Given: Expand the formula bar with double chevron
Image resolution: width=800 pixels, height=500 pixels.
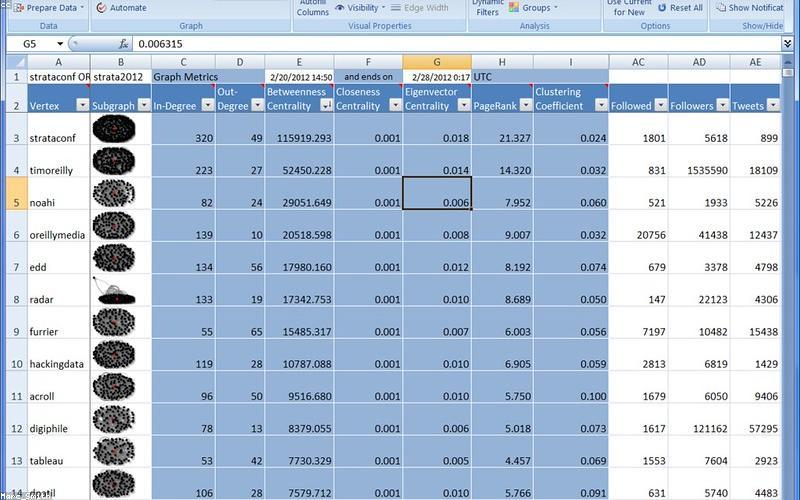Looking at the screenshot, I should pos(788,44).
